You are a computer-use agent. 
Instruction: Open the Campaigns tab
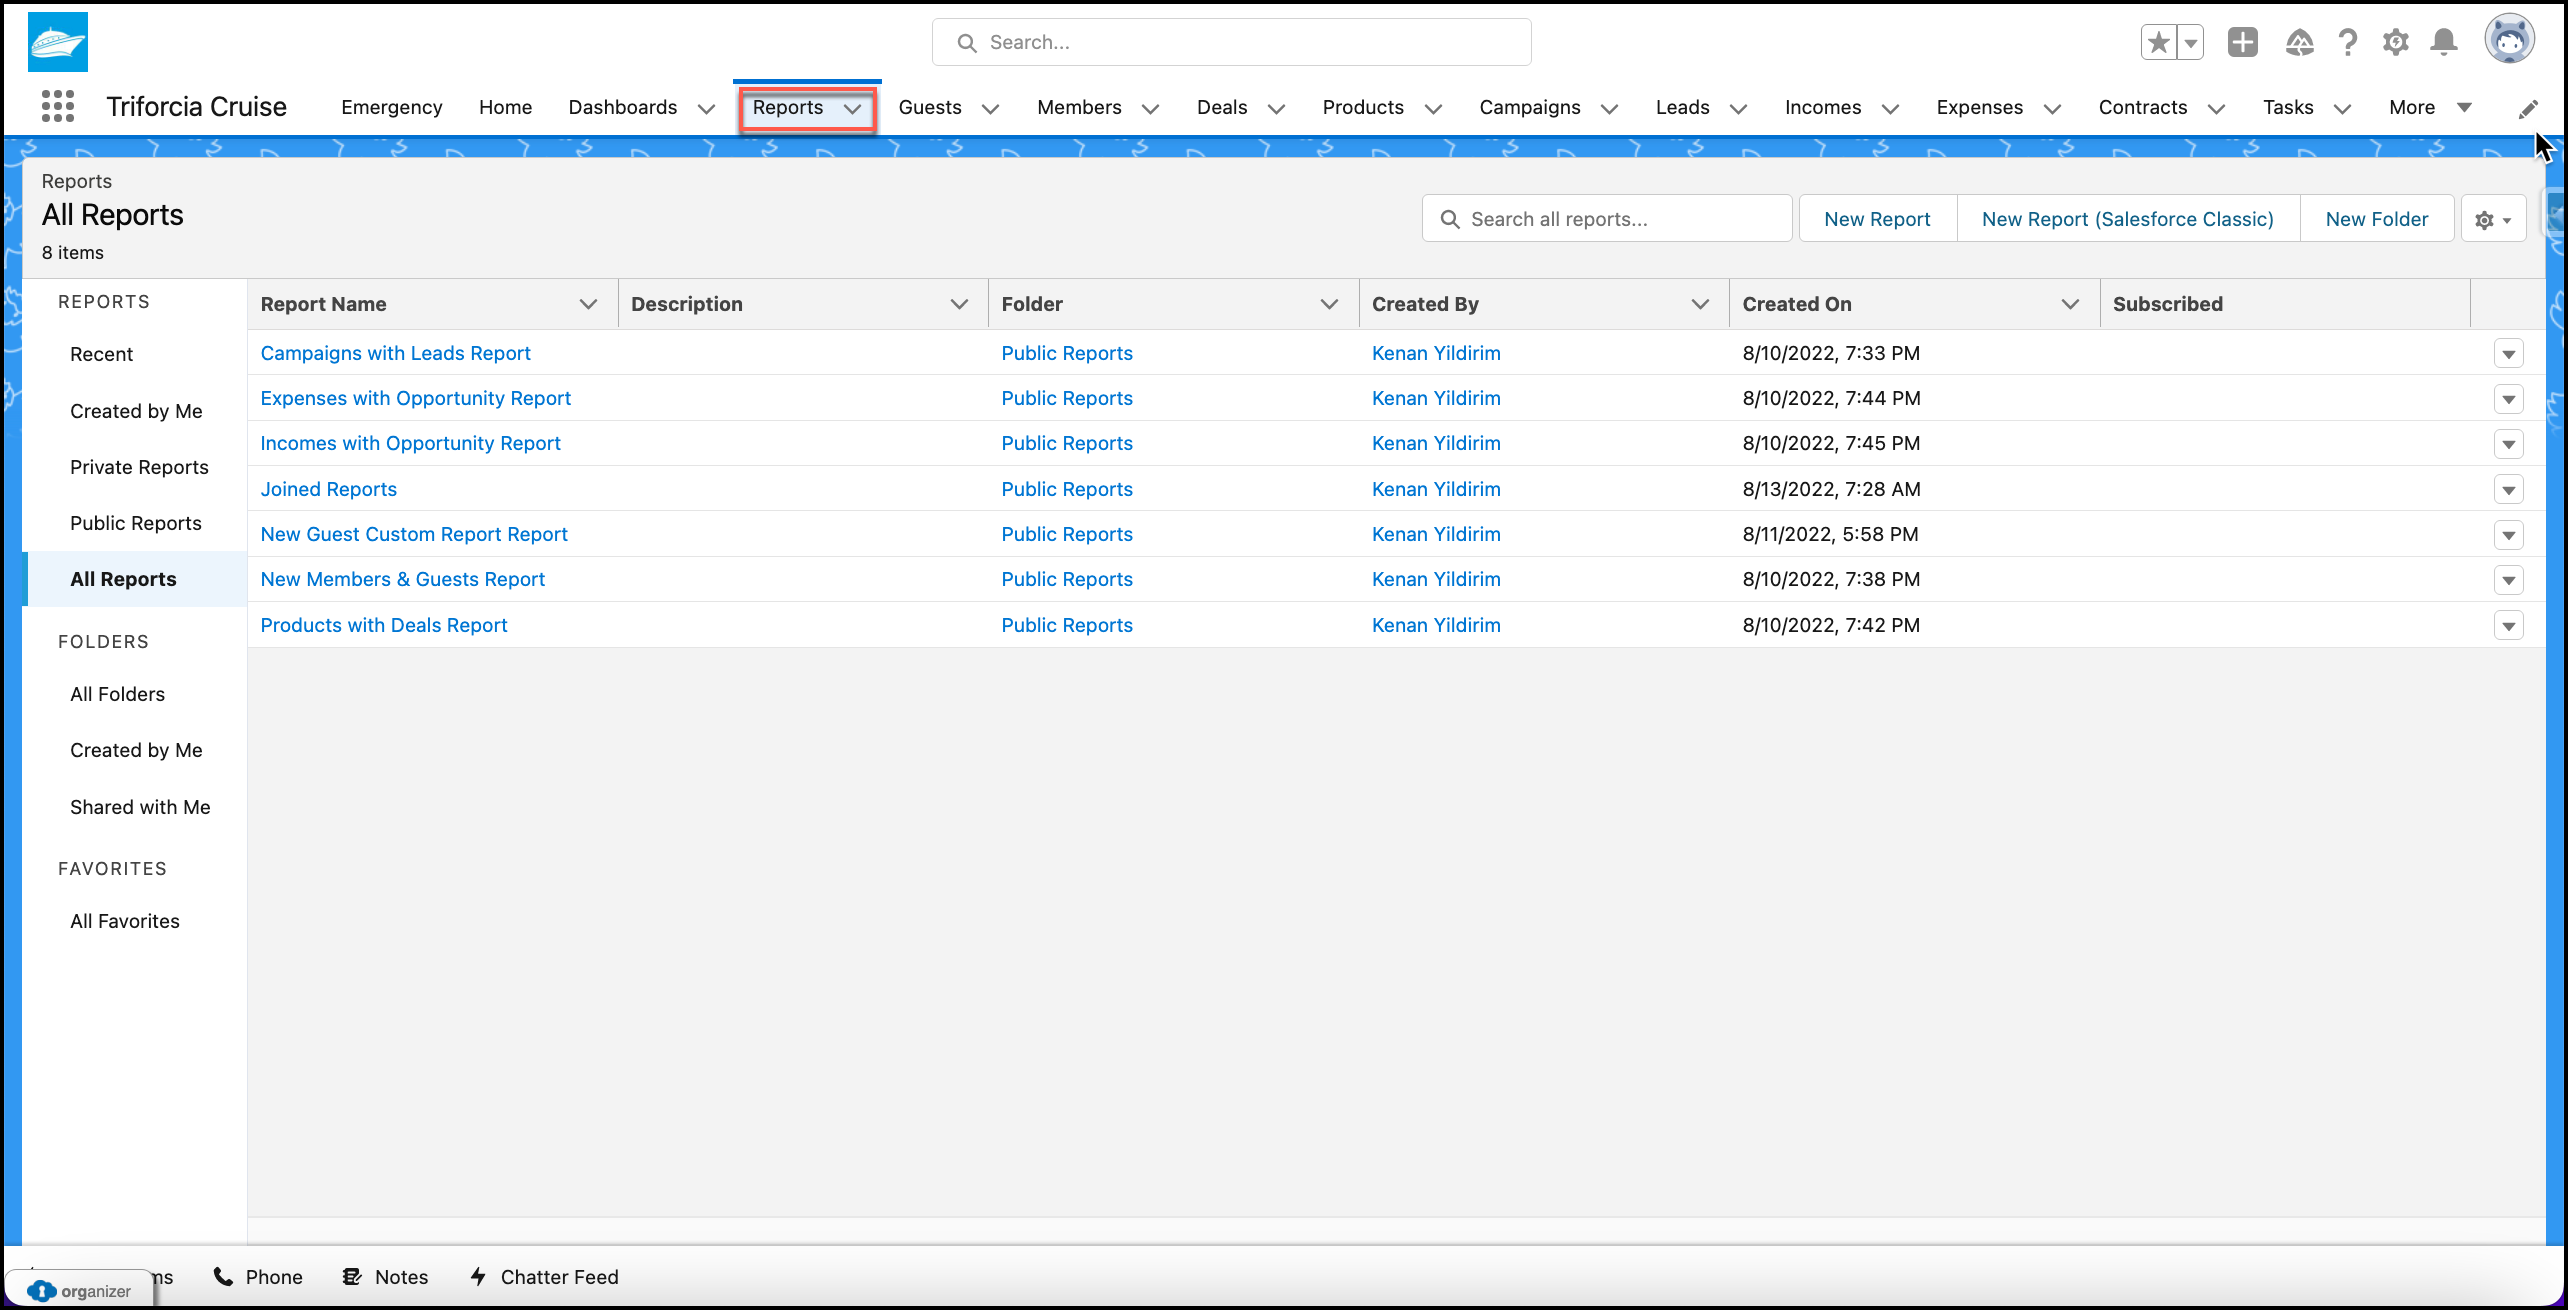[x=1530, y=107]
